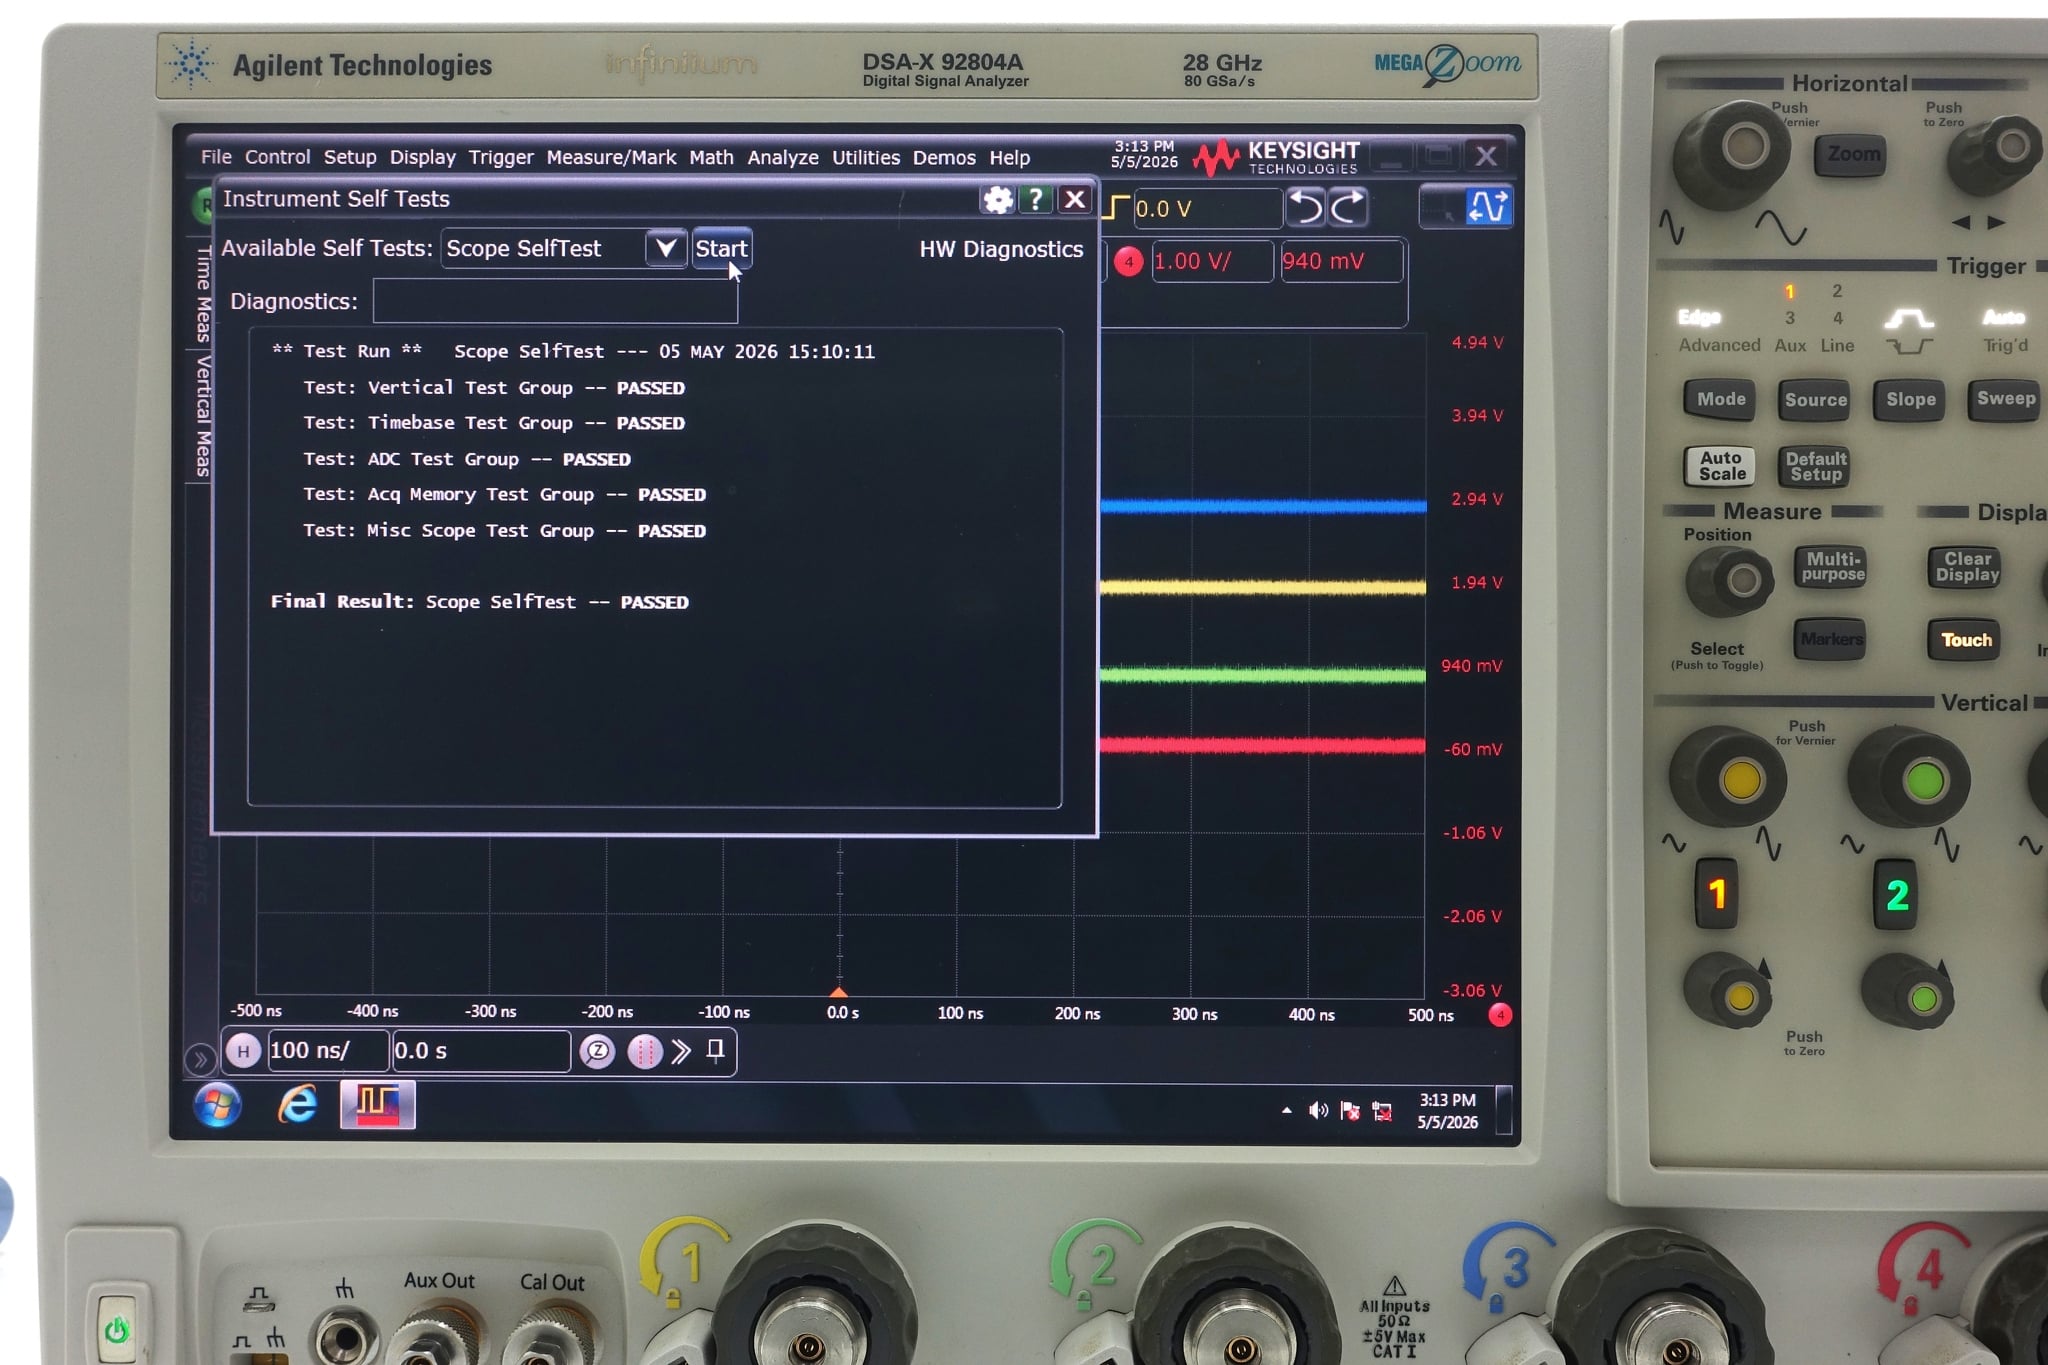The width and height of the screenshot is (2048, 1365).
Task: Expand horizontal controls with double chevron
Action: (x=682, y=1051)
